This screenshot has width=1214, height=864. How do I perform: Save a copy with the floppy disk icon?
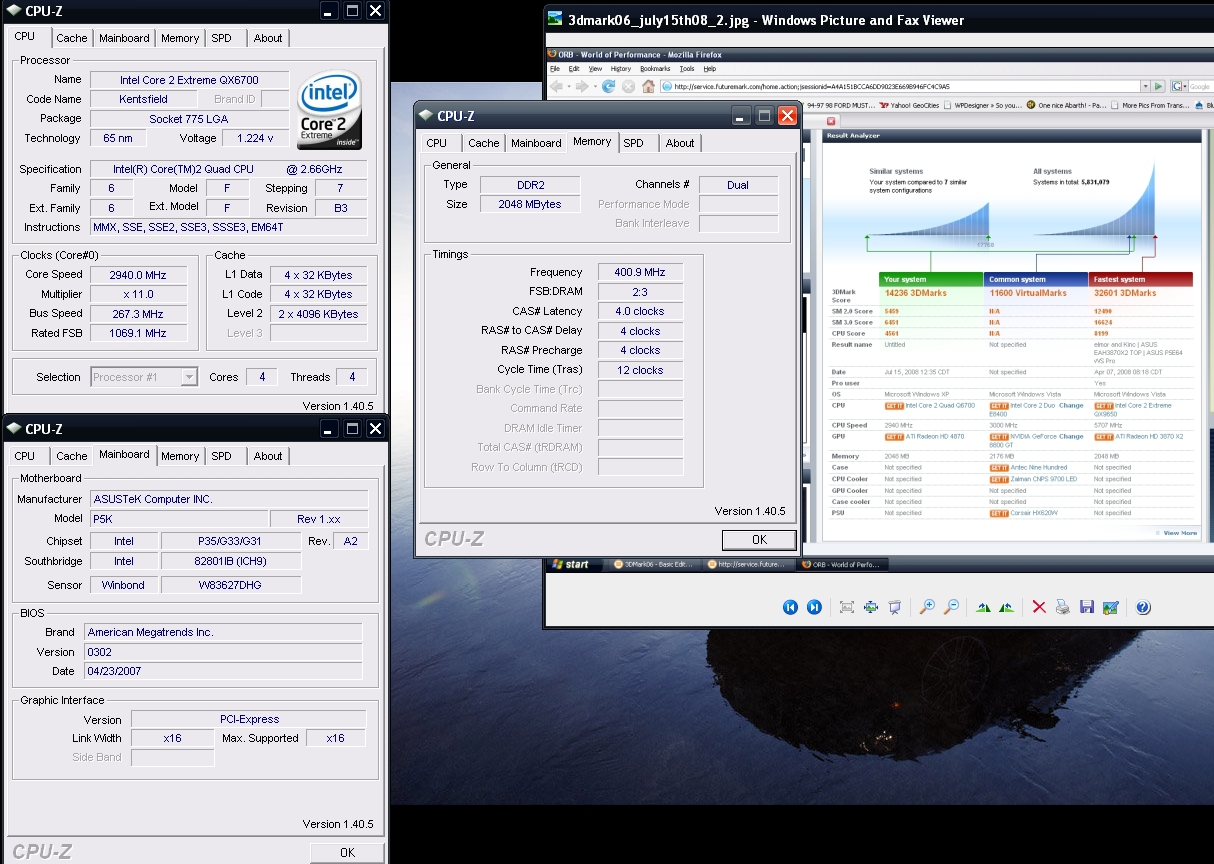click(x=1086, y=607)
